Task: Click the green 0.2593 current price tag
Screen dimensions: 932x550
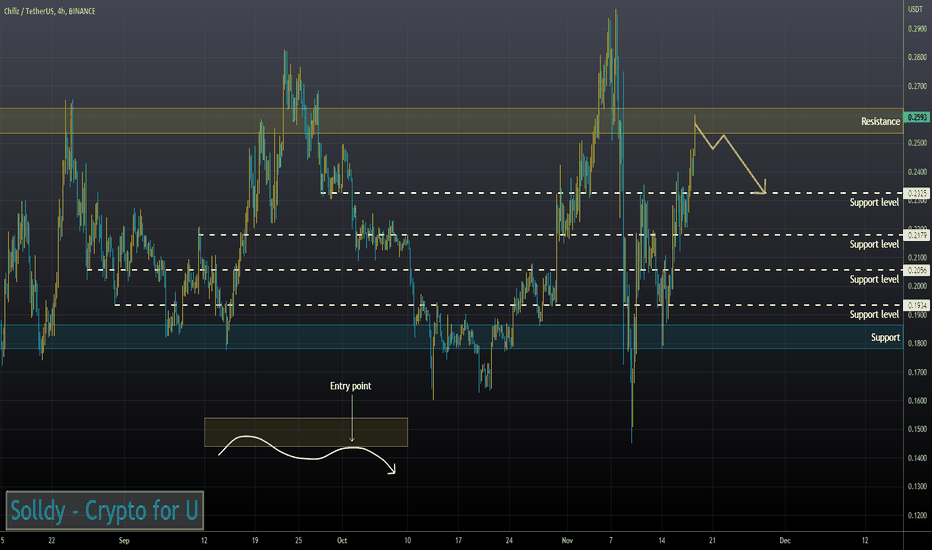Action: [x=917, y=117]
